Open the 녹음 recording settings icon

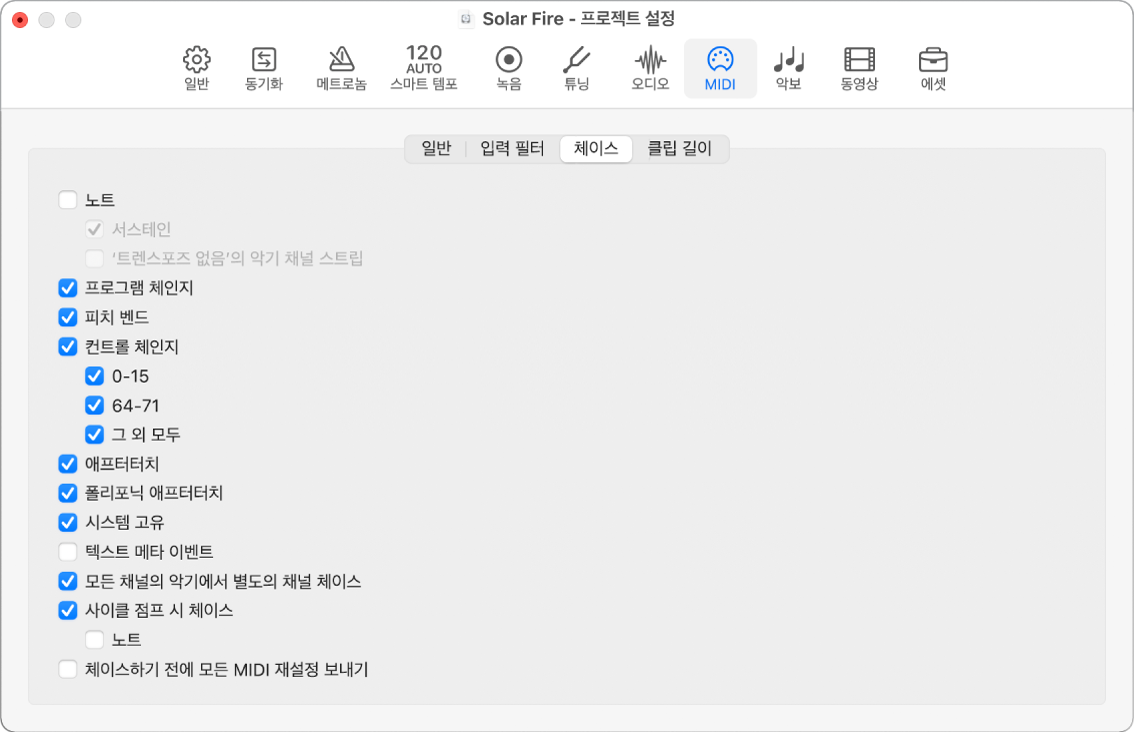509,68
